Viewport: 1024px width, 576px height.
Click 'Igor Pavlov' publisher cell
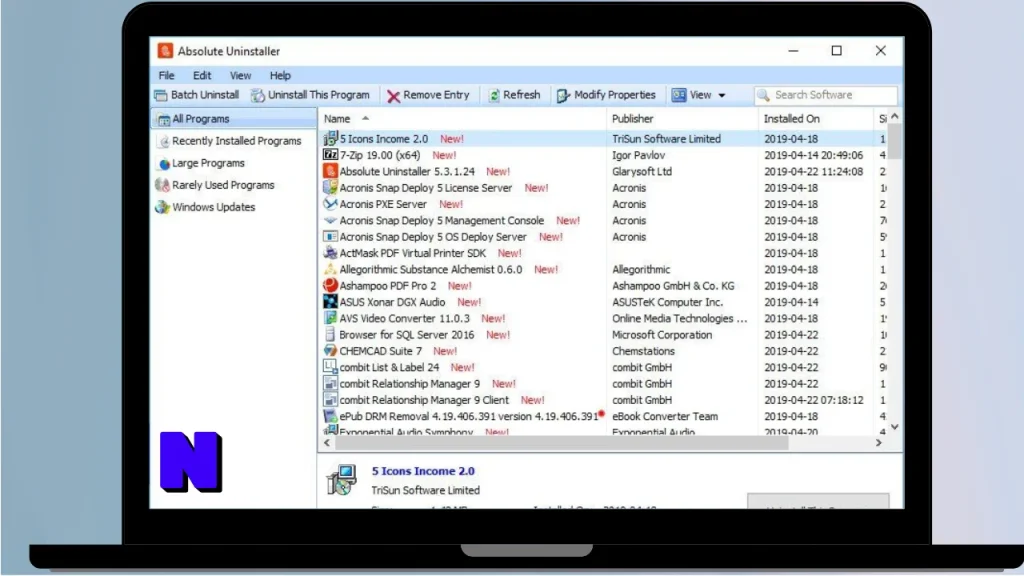(639, 155)
